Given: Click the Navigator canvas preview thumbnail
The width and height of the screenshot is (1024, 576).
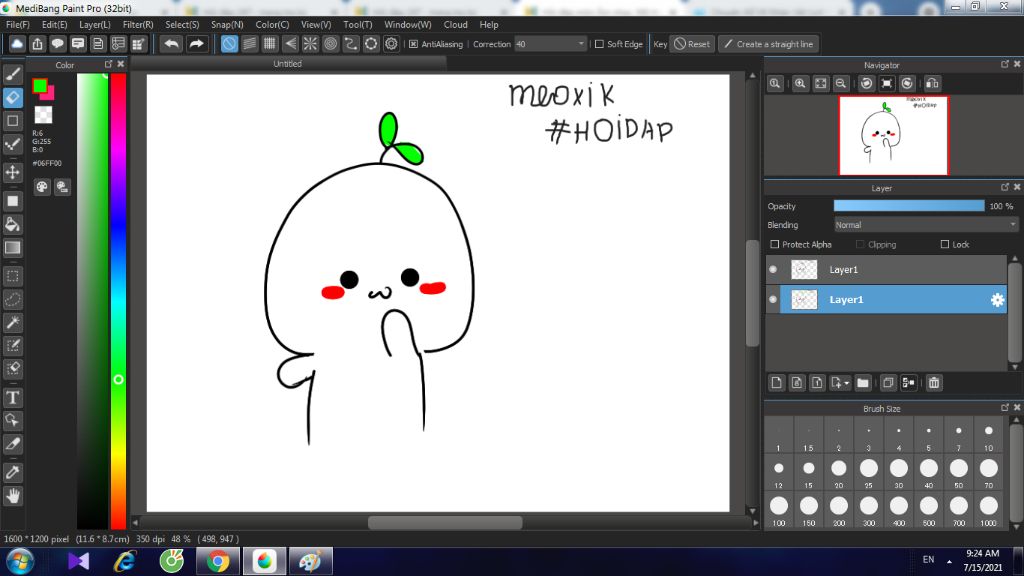Looking at the screenshot, I should (x=893, y=136).
